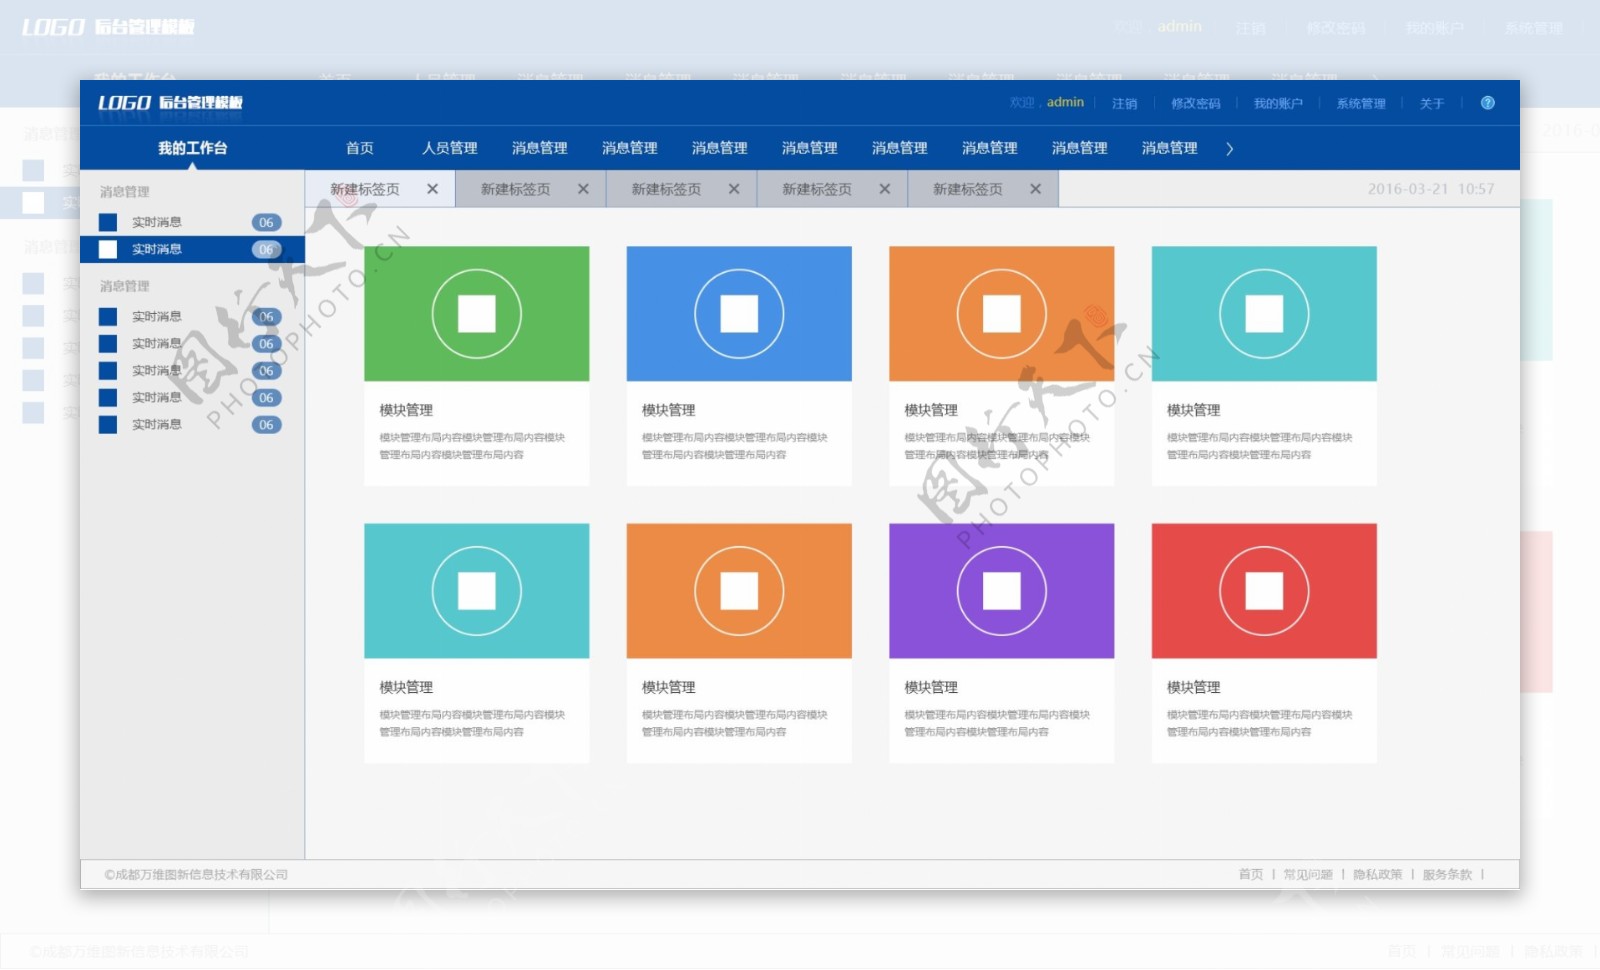Open 系统管理 link in the header

(x=1361, y=103)
